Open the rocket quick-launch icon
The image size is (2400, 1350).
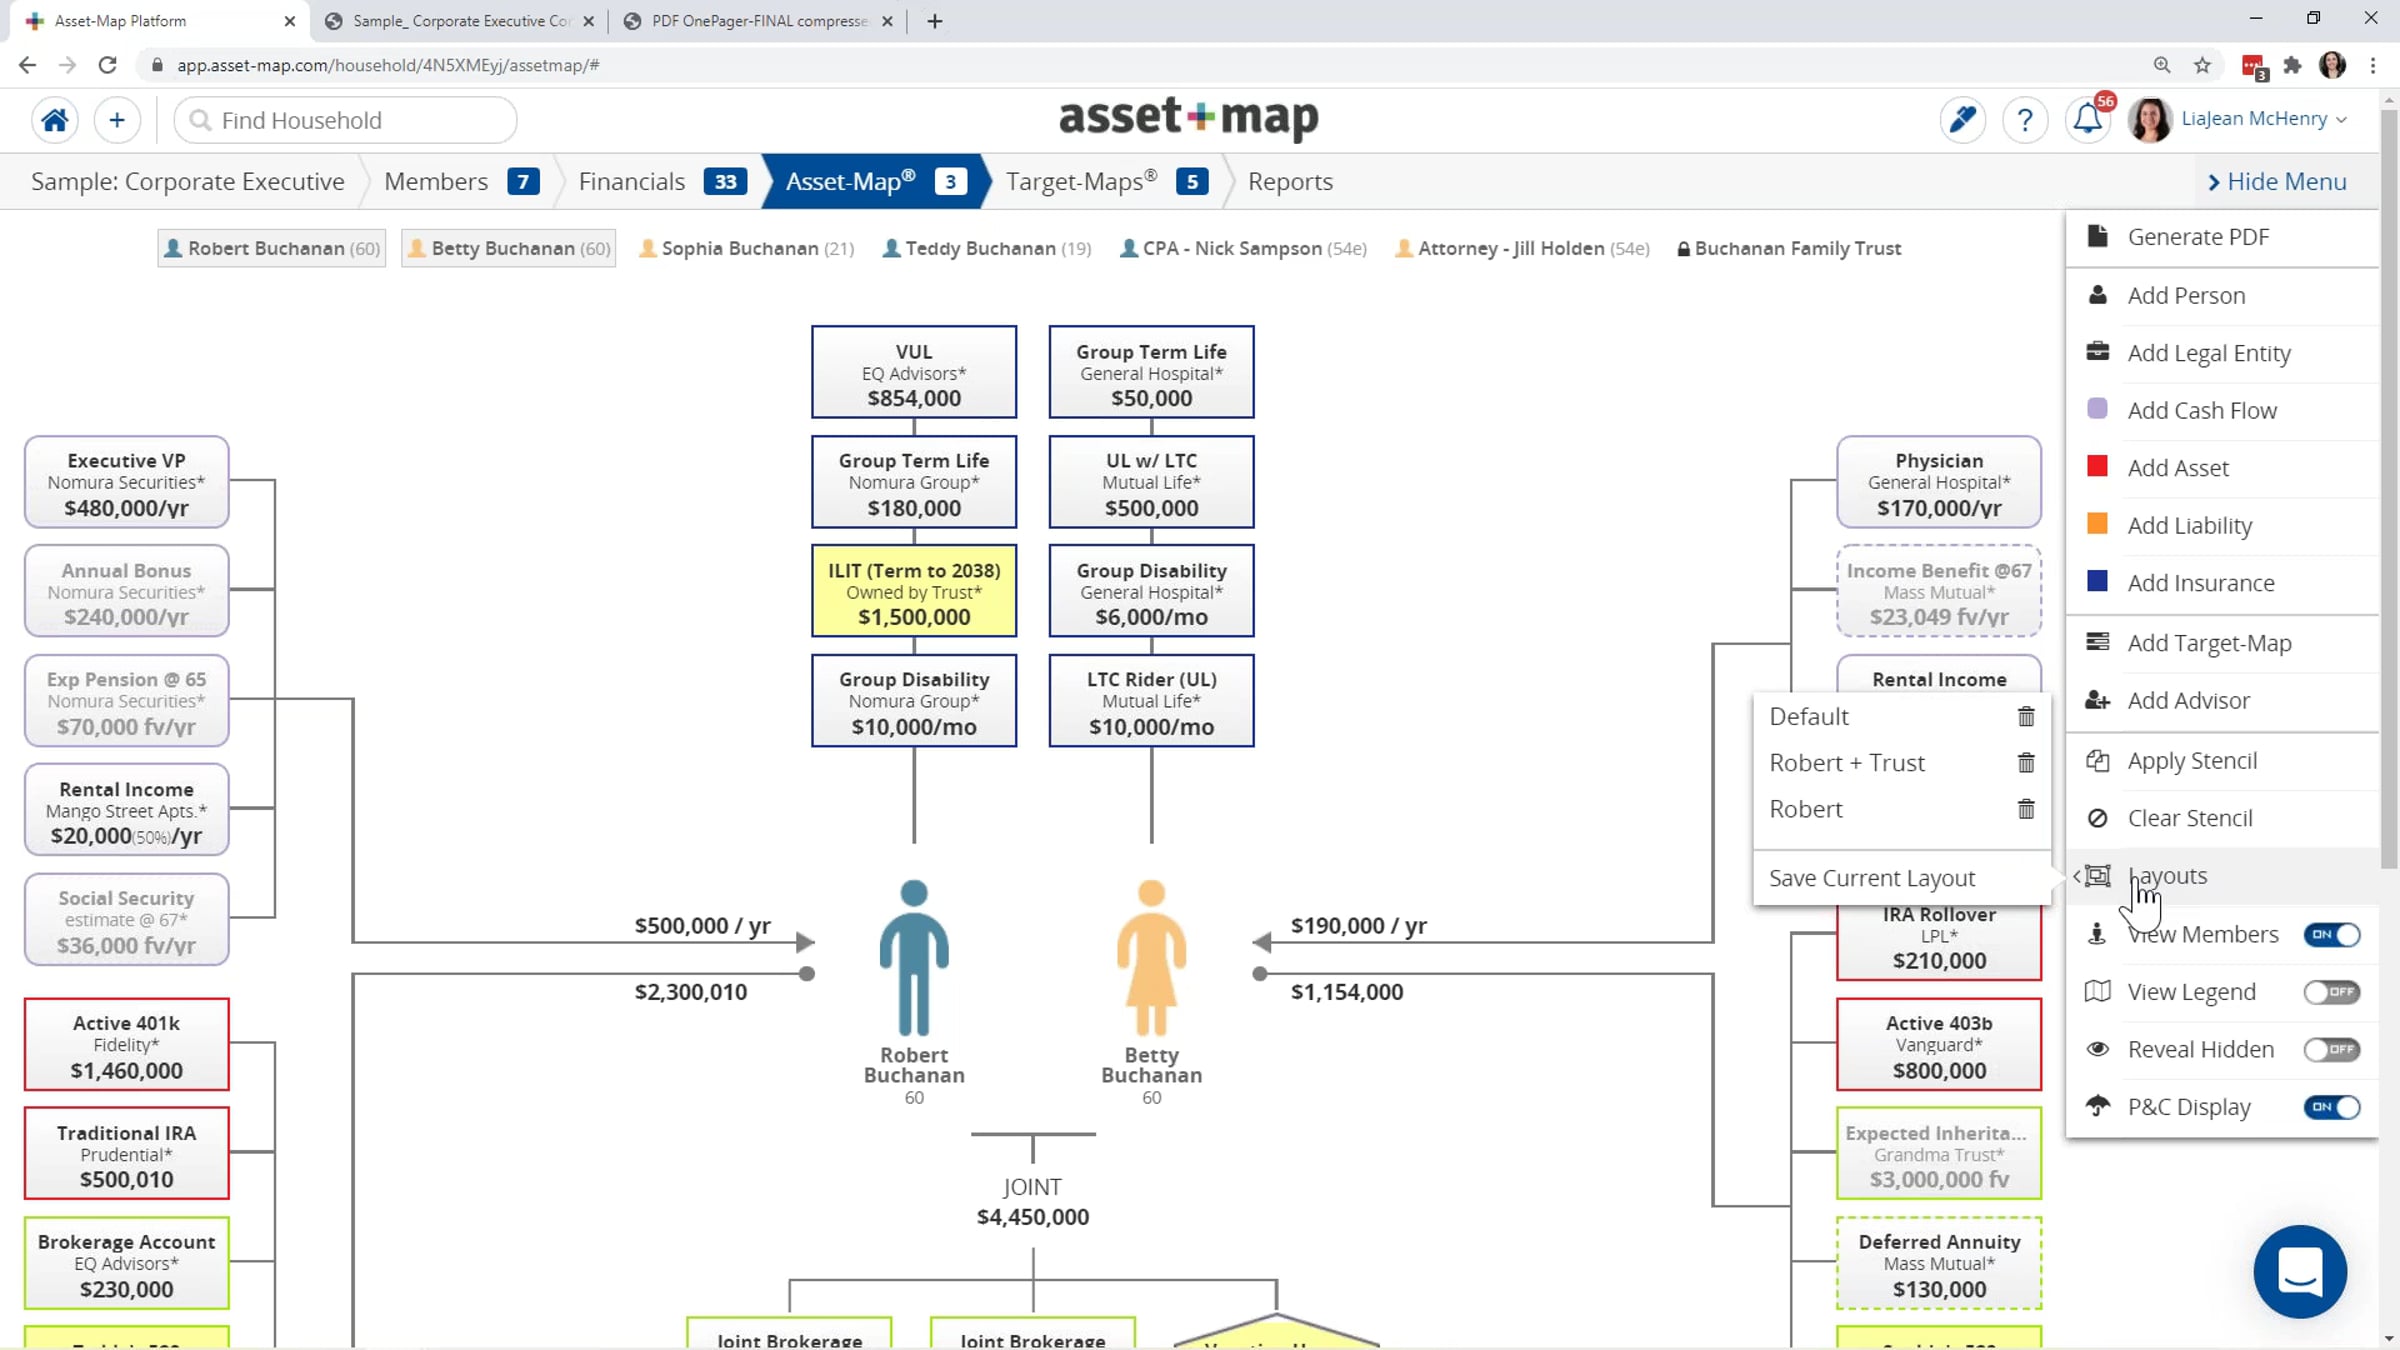[x=1962, y=120]
